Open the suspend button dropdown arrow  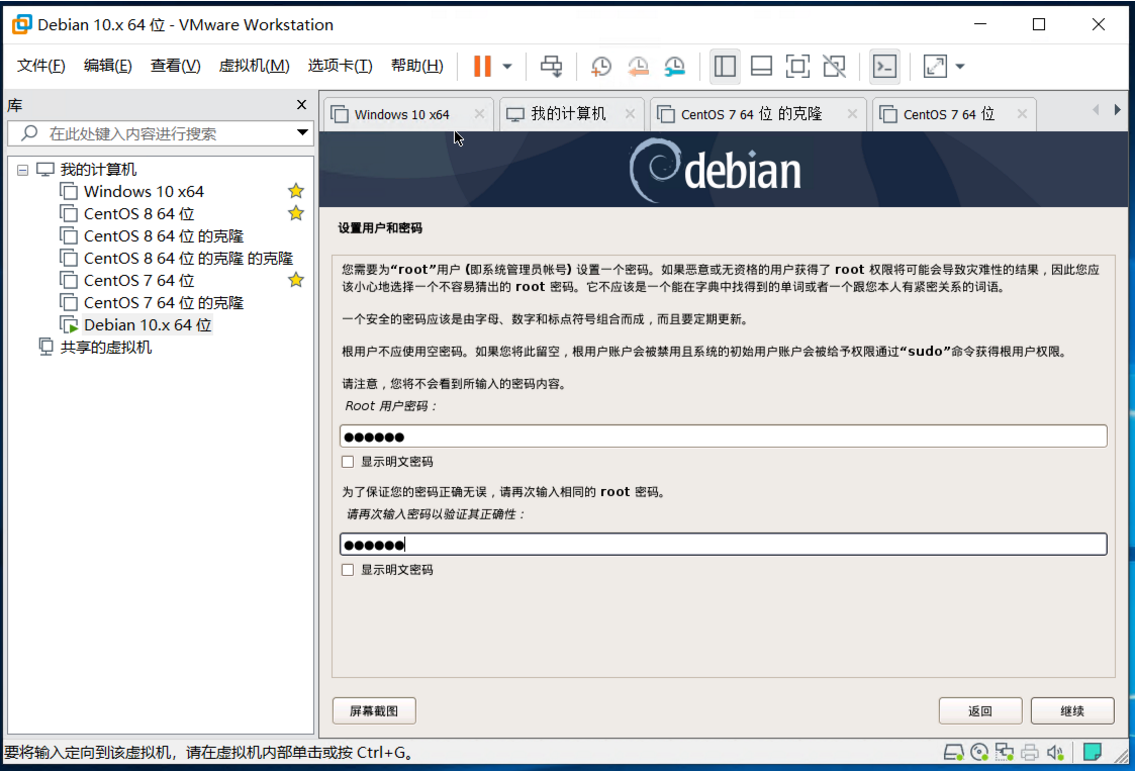click(507, 66)
